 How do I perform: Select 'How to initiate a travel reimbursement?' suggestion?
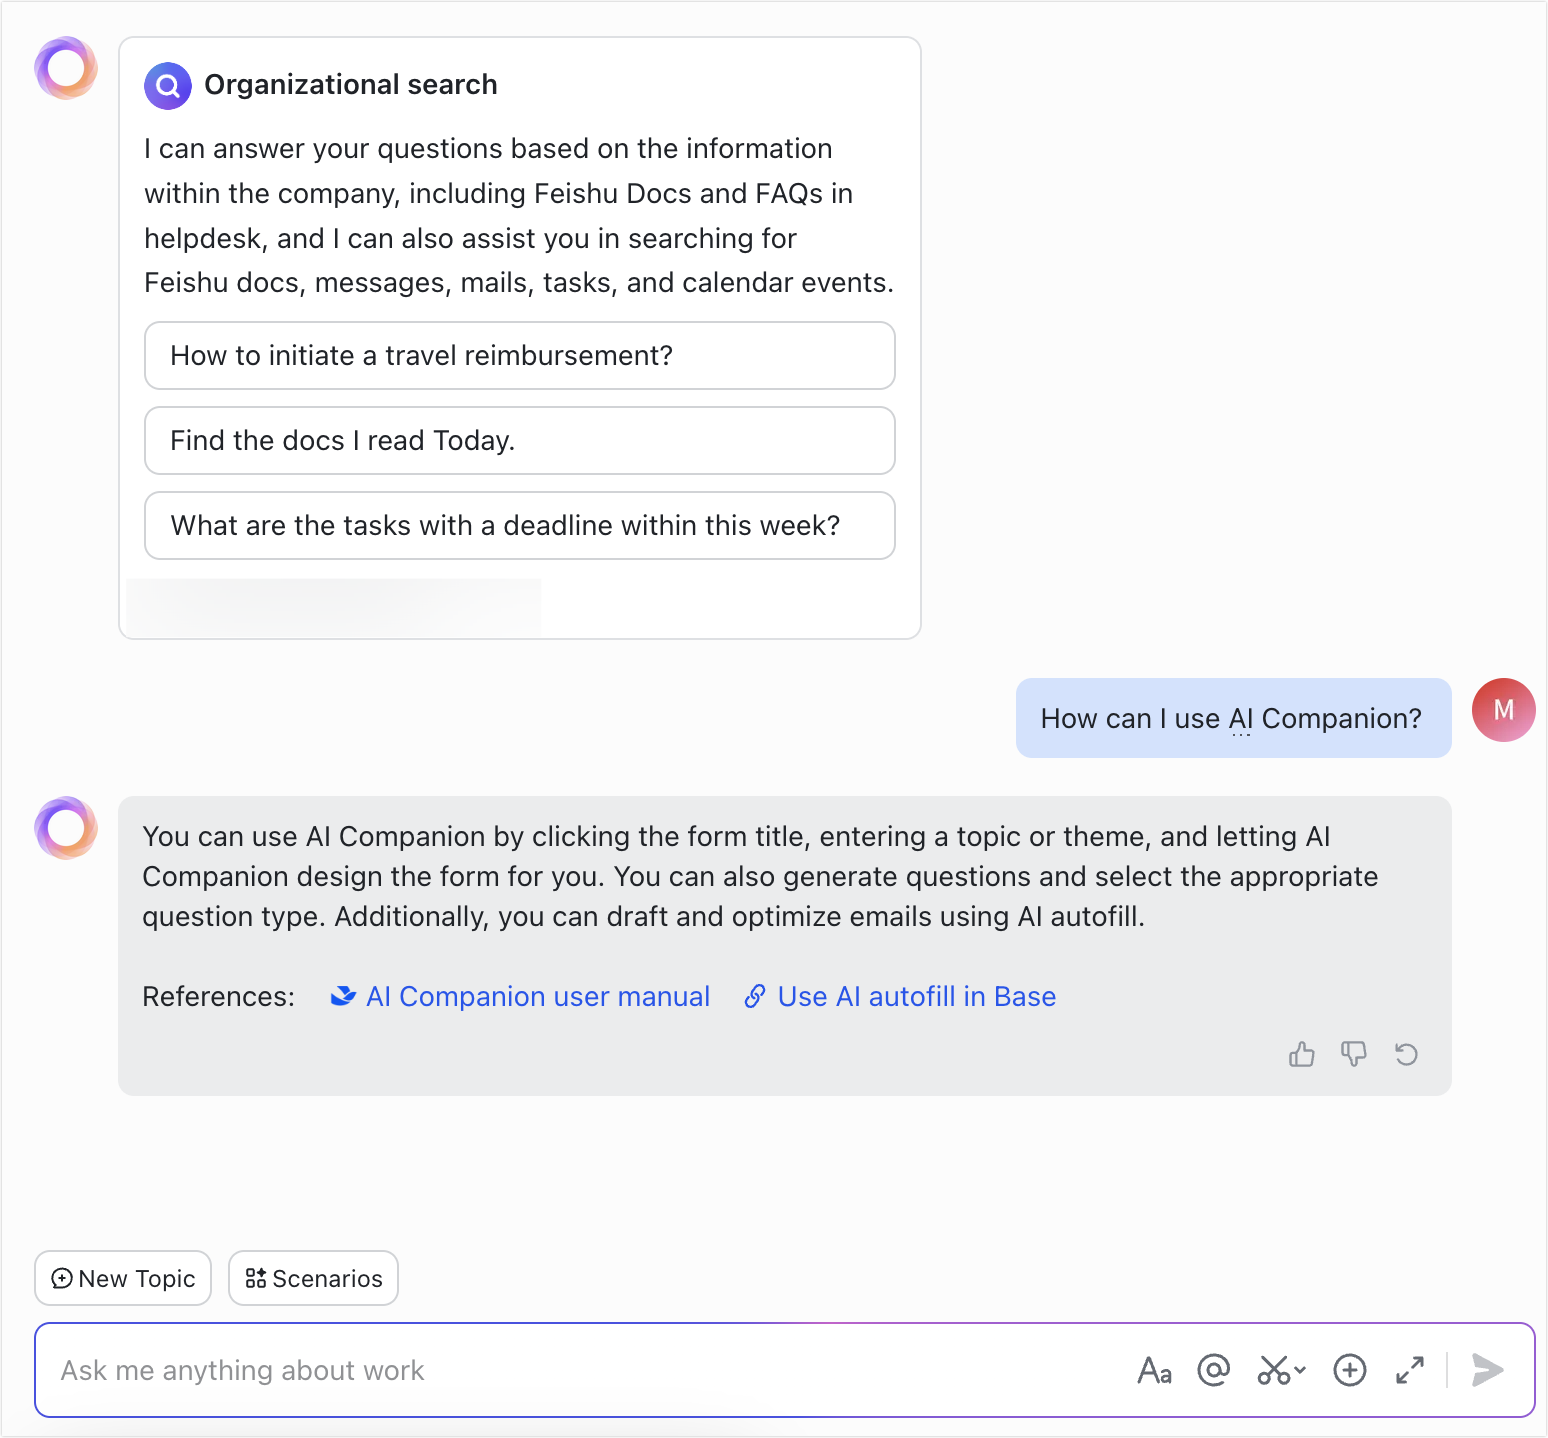pyautogui.click(x=519, y=355)
